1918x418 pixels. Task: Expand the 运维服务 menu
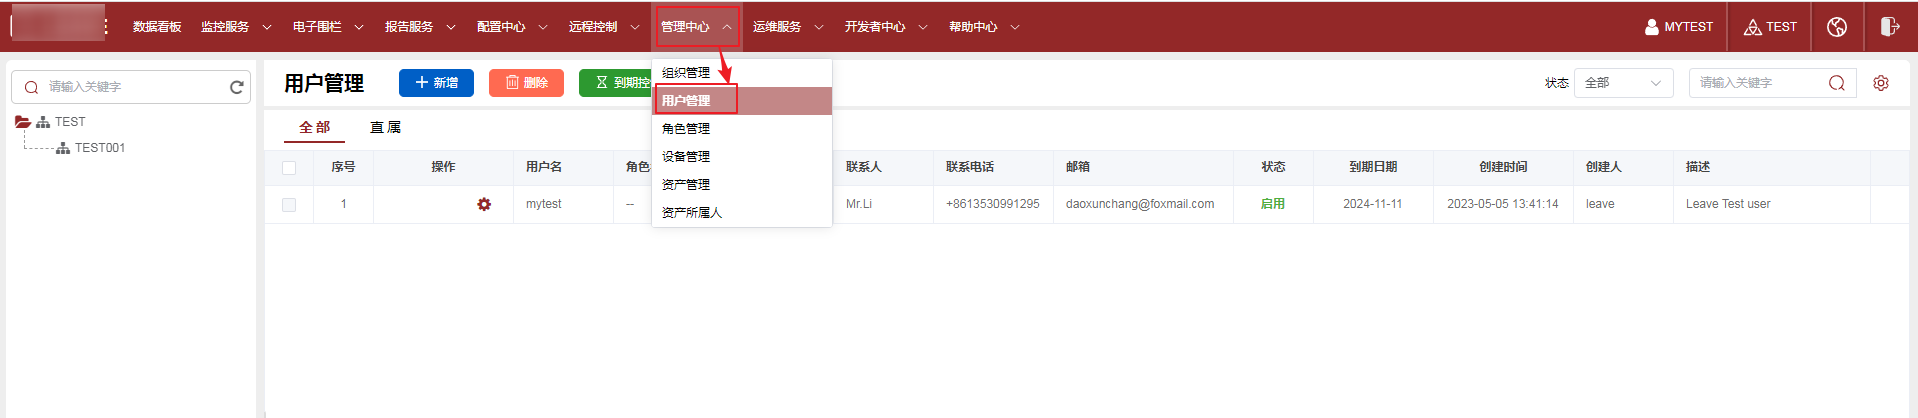pyautogui.click(x=788, y=27)
